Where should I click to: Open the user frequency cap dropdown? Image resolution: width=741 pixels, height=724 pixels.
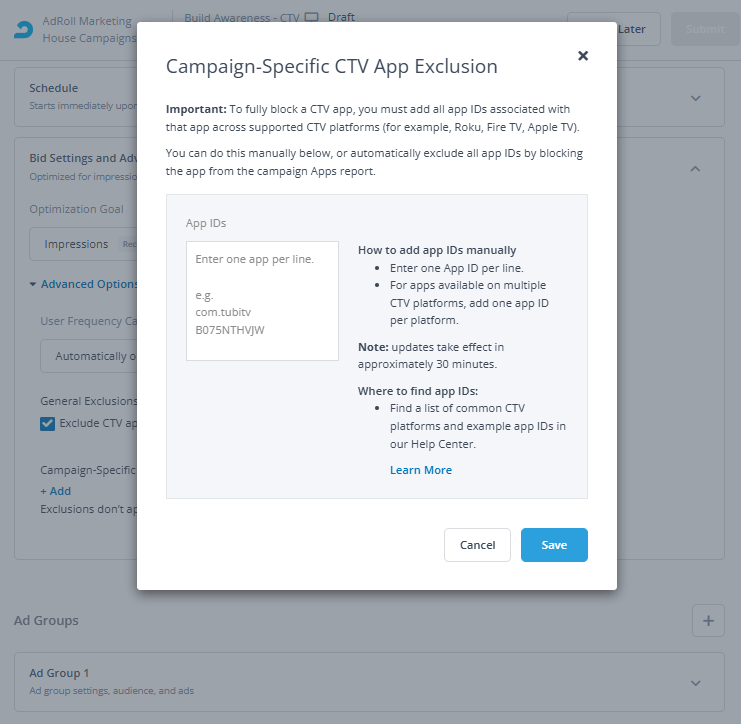(89, 356)
